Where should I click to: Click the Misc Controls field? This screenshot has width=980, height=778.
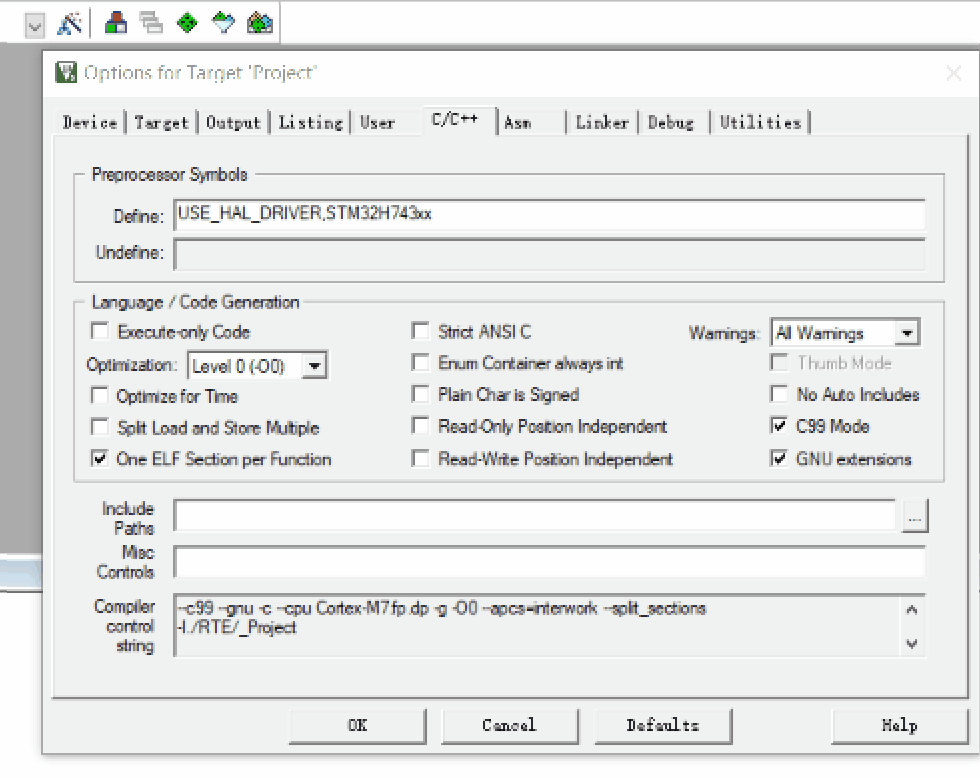click(549, 562)
